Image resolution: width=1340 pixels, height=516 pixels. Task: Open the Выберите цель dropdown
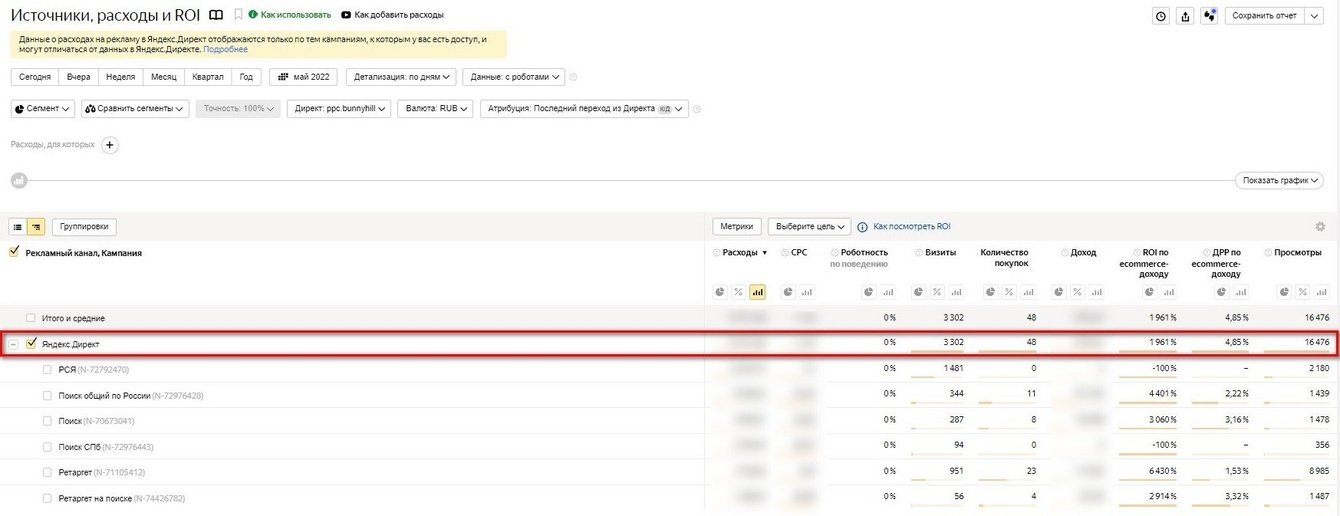pos(809,227)
